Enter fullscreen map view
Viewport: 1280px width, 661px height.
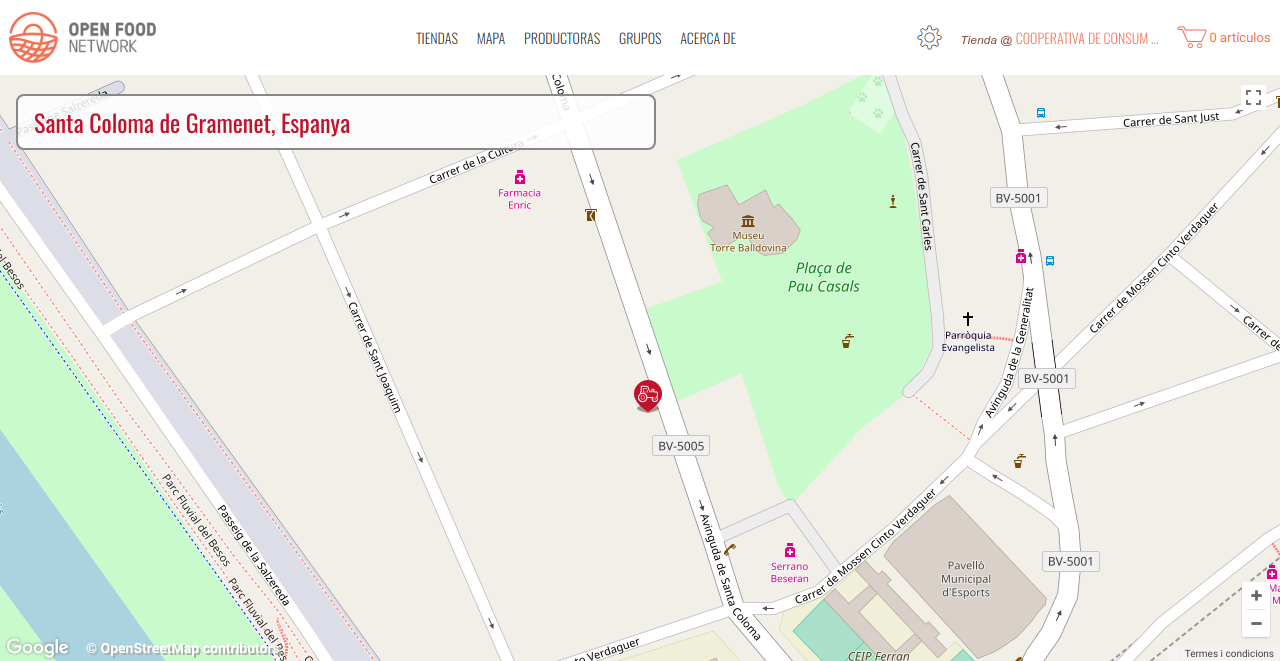1253,98
